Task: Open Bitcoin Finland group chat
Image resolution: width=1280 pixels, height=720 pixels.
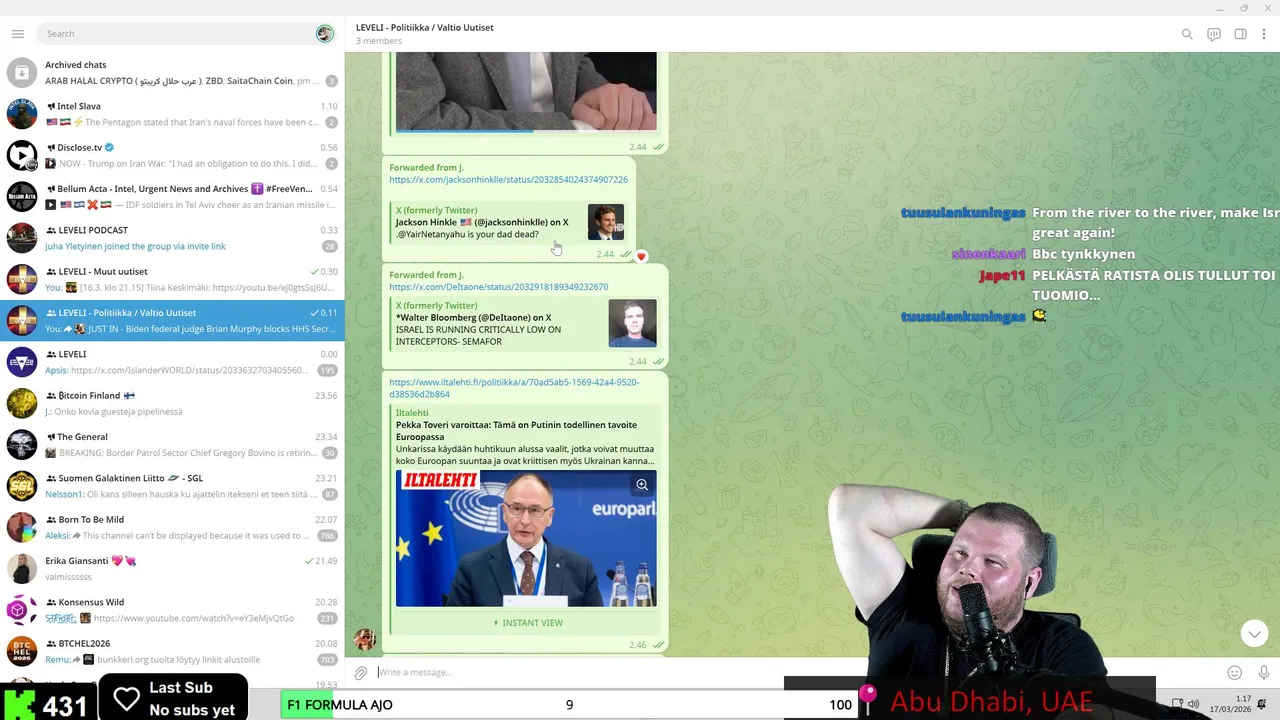Action: 172,403
